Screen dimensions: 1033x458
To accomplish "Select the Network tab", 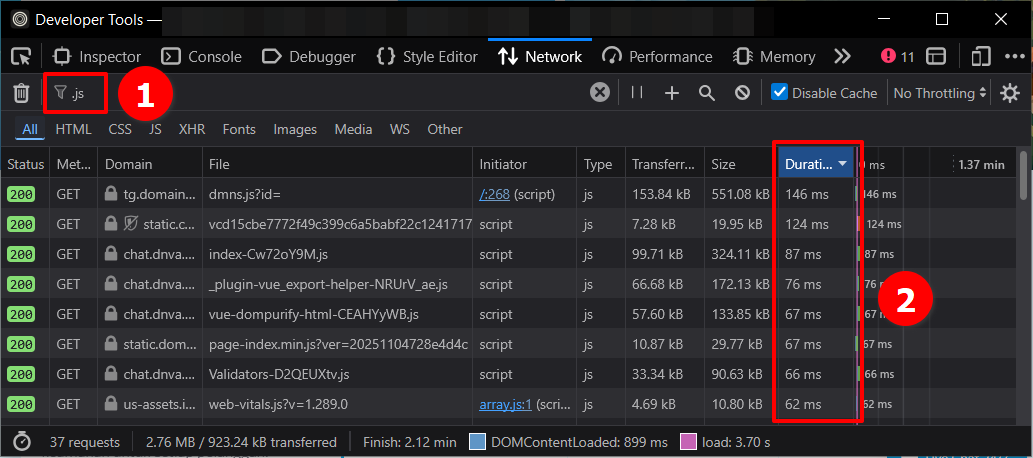I will pyautogui.click(x=540, y=57).
